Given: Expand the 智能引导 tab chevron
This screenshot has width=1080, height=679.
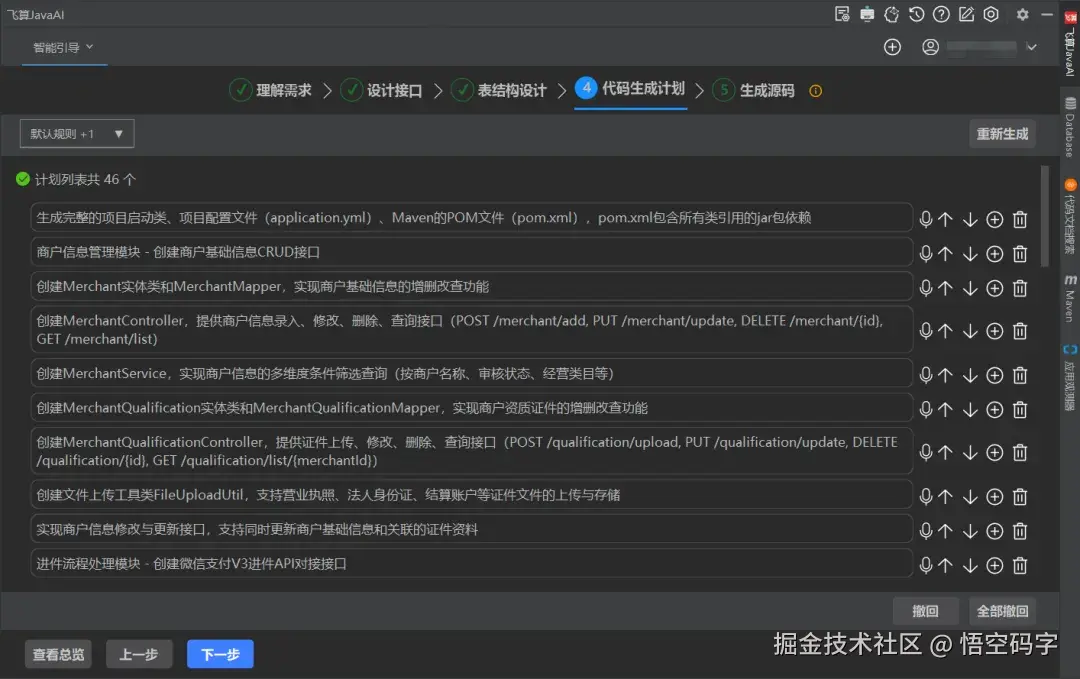Looking at the screenshot, I should 91,47.
